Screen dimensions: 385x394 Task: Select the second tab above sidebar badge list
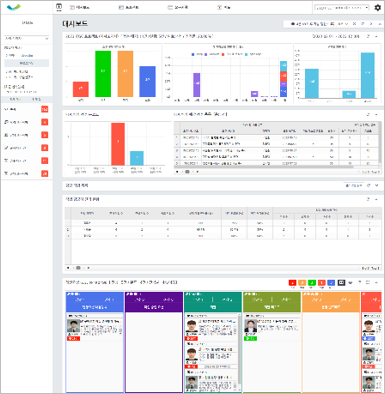(x=36, y=99)
